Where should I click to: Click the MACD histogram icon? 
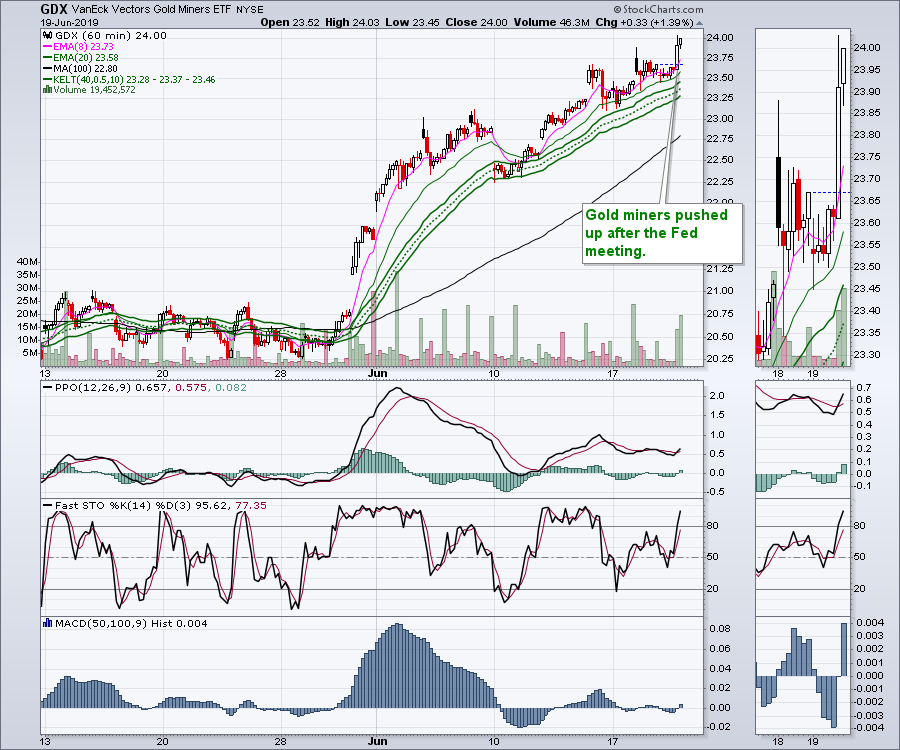48,623
